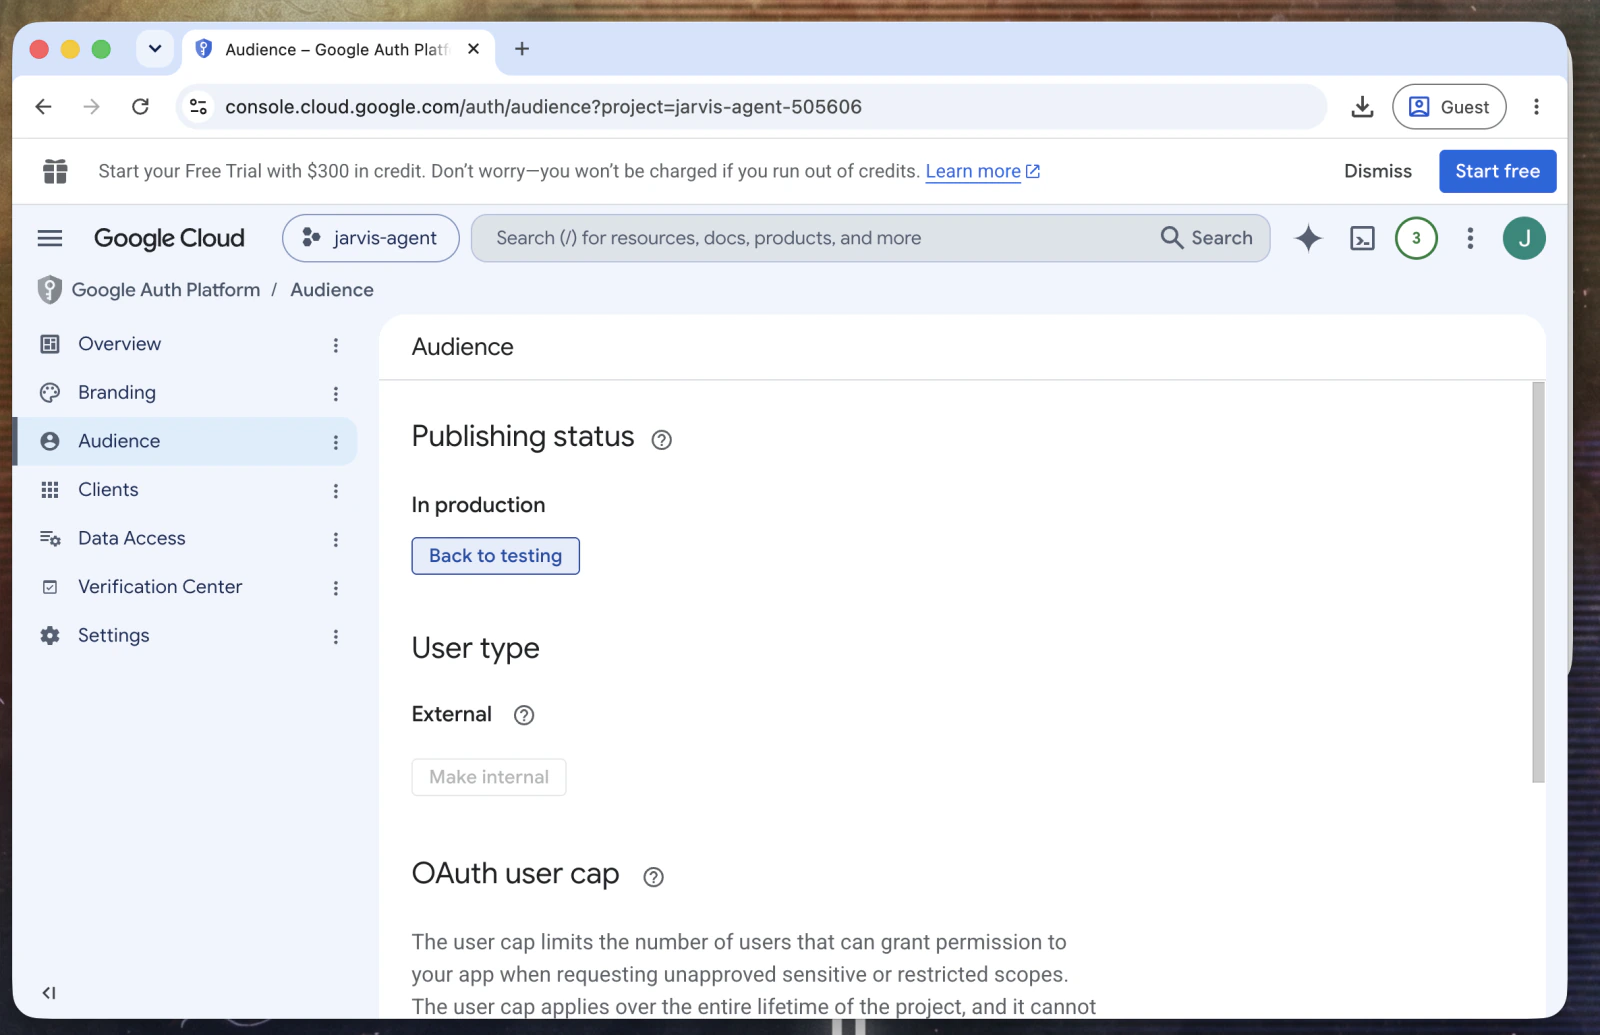View notifications badge showing 3
The image size is (1600, 1035).
point(1416,238)
